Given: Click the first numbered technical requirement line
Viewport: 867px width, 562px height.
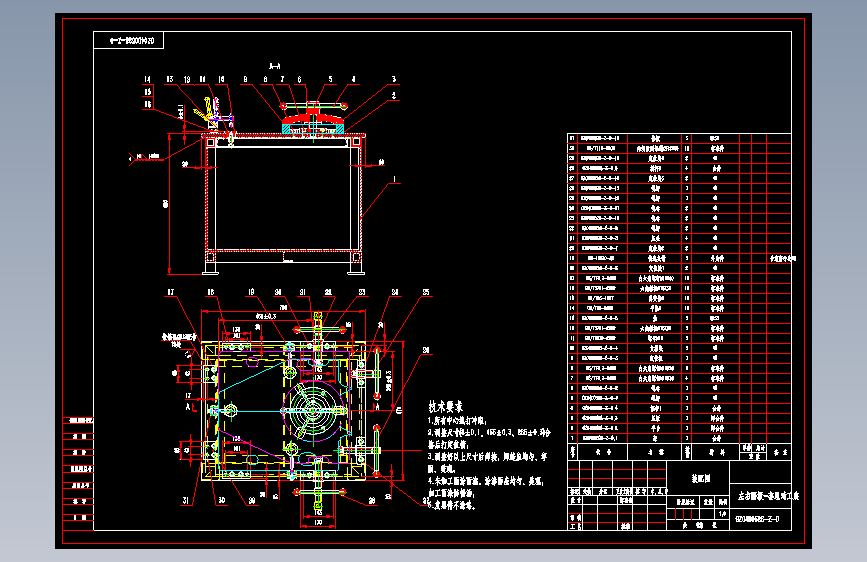Looking at the screenshot, I should click(x=457, y=421).
